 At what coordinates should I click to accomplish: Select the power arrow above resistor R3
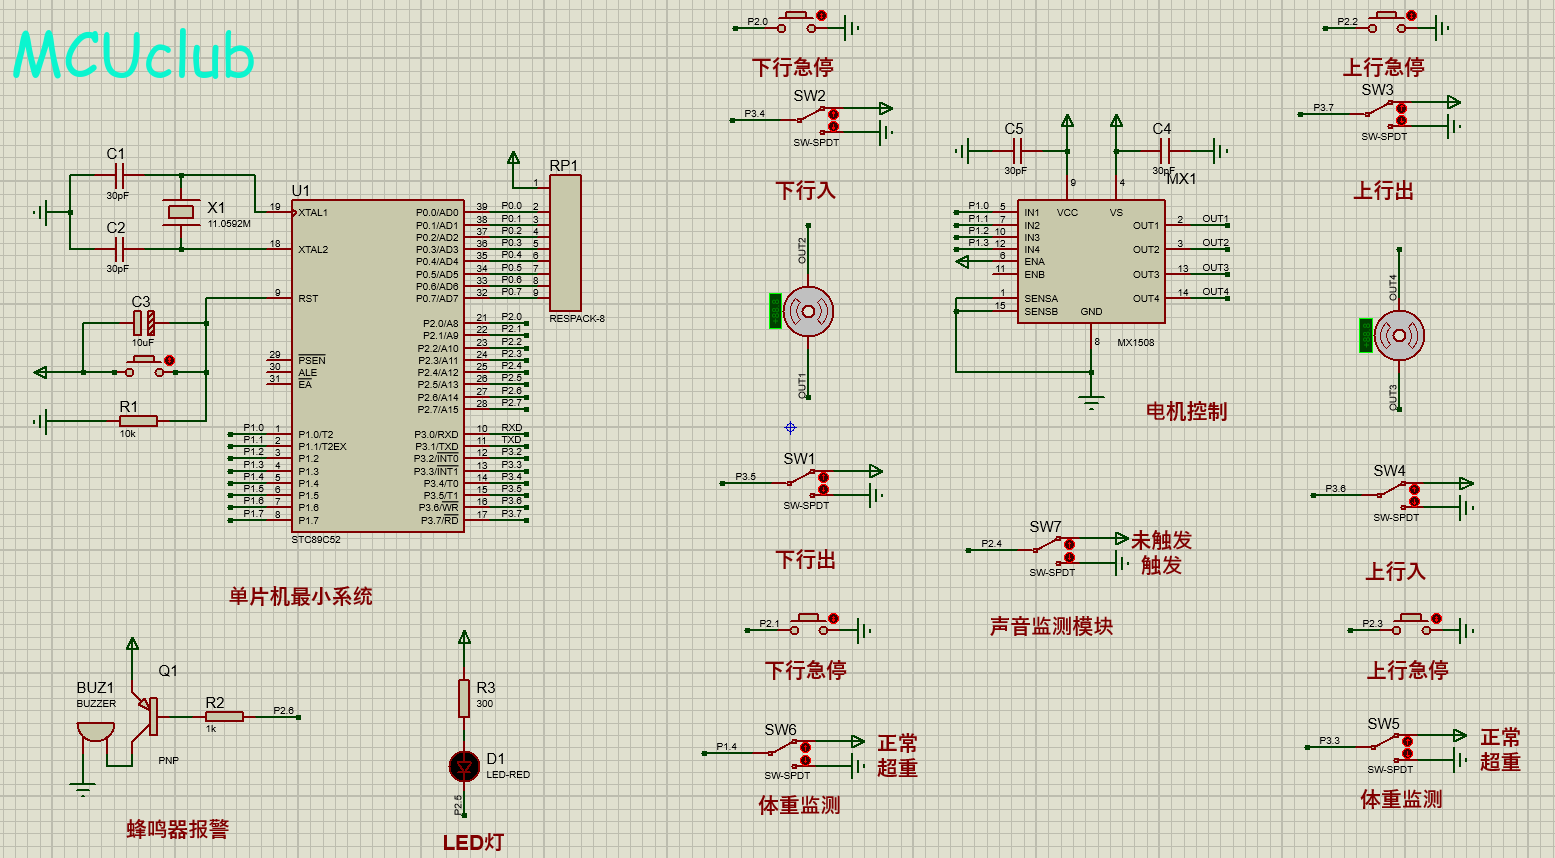click(x=464, y=638)
